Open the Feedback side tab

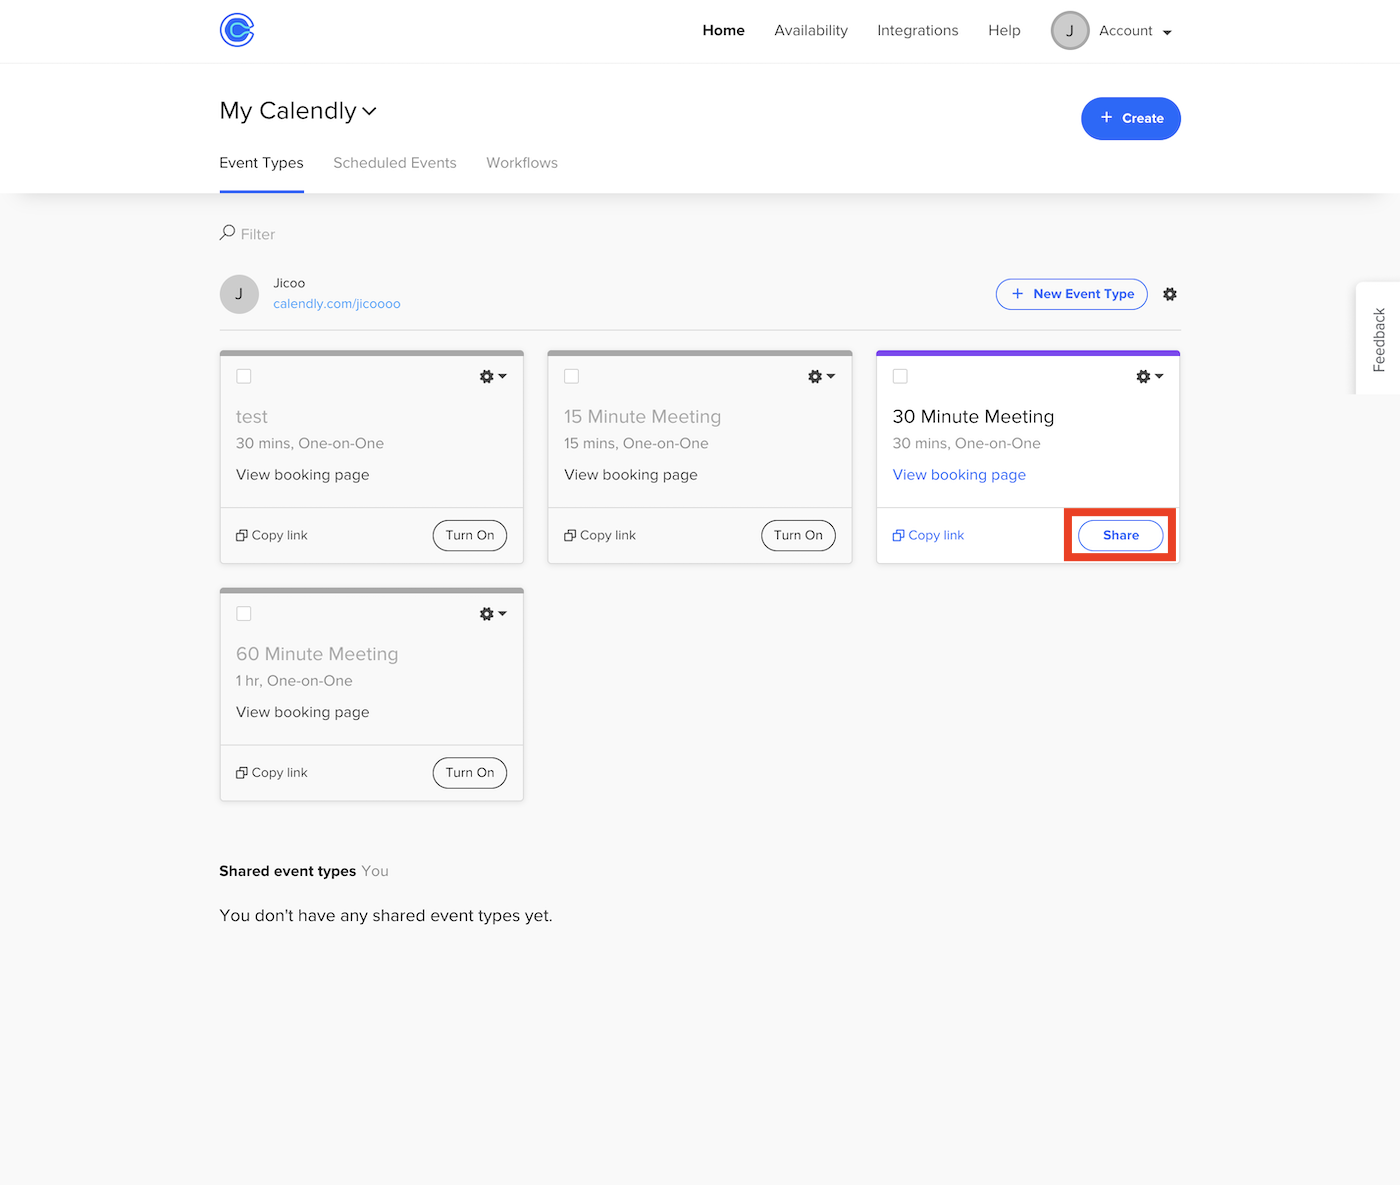[x=1379, y=339]
